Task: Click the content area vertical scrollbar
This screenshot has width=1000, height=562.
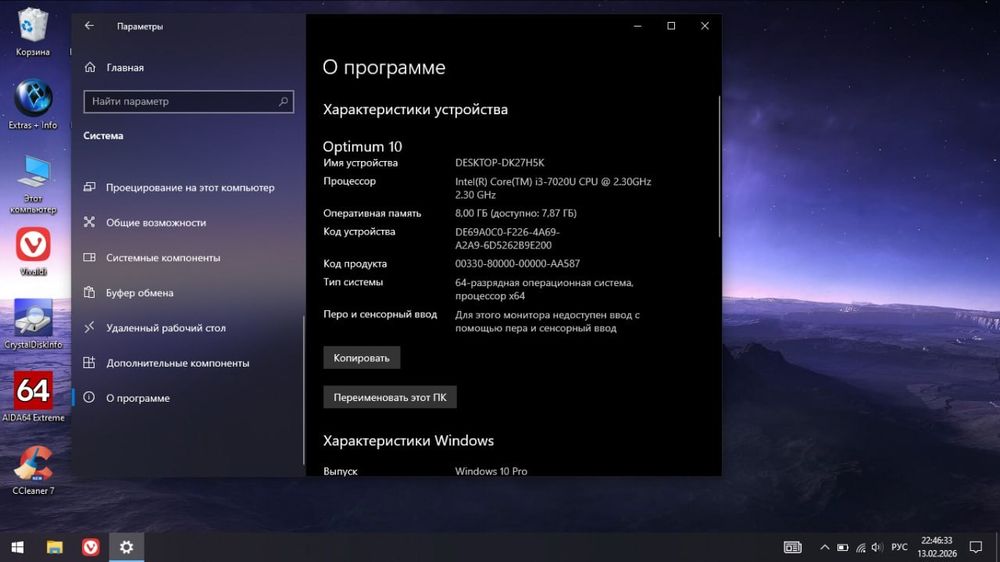Action: tap(719, 166)
